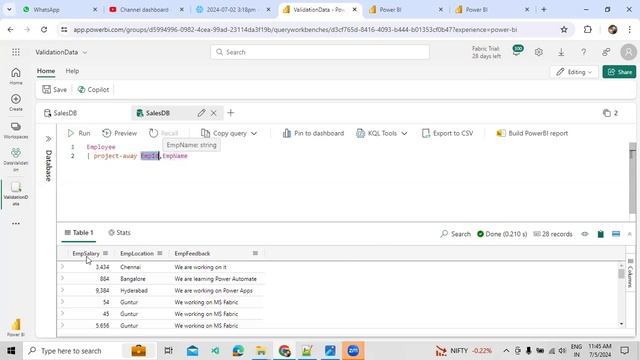Copy results with the clipboard icon
This screenshot has width=640, height=360.
pyautogui.click(x=600, y=234)
